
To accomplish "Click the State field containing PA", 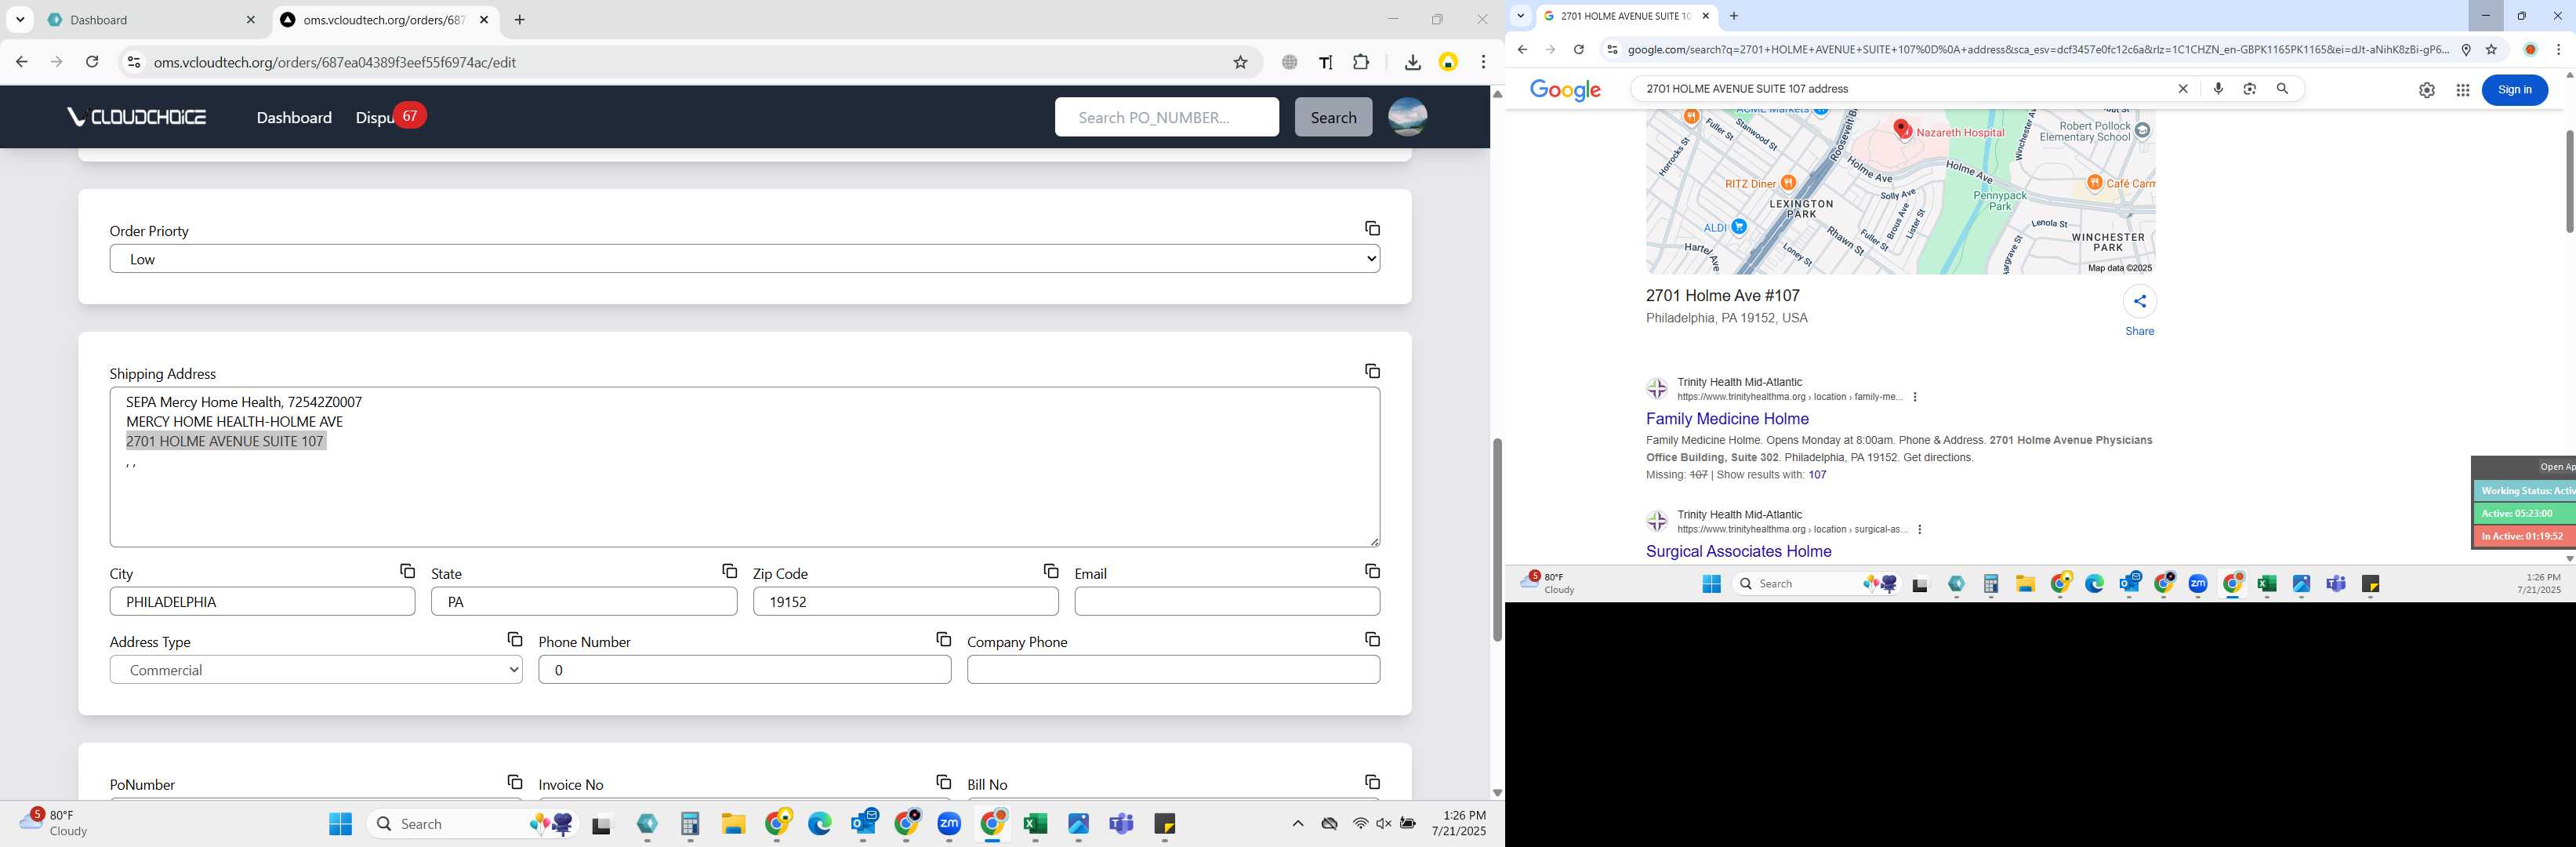I will click(584, 602).
